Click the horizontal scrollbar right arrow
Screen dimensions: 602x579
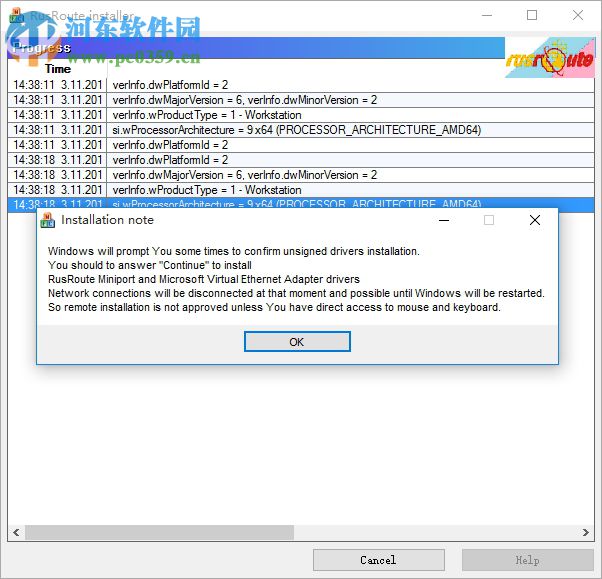(585, 532)
